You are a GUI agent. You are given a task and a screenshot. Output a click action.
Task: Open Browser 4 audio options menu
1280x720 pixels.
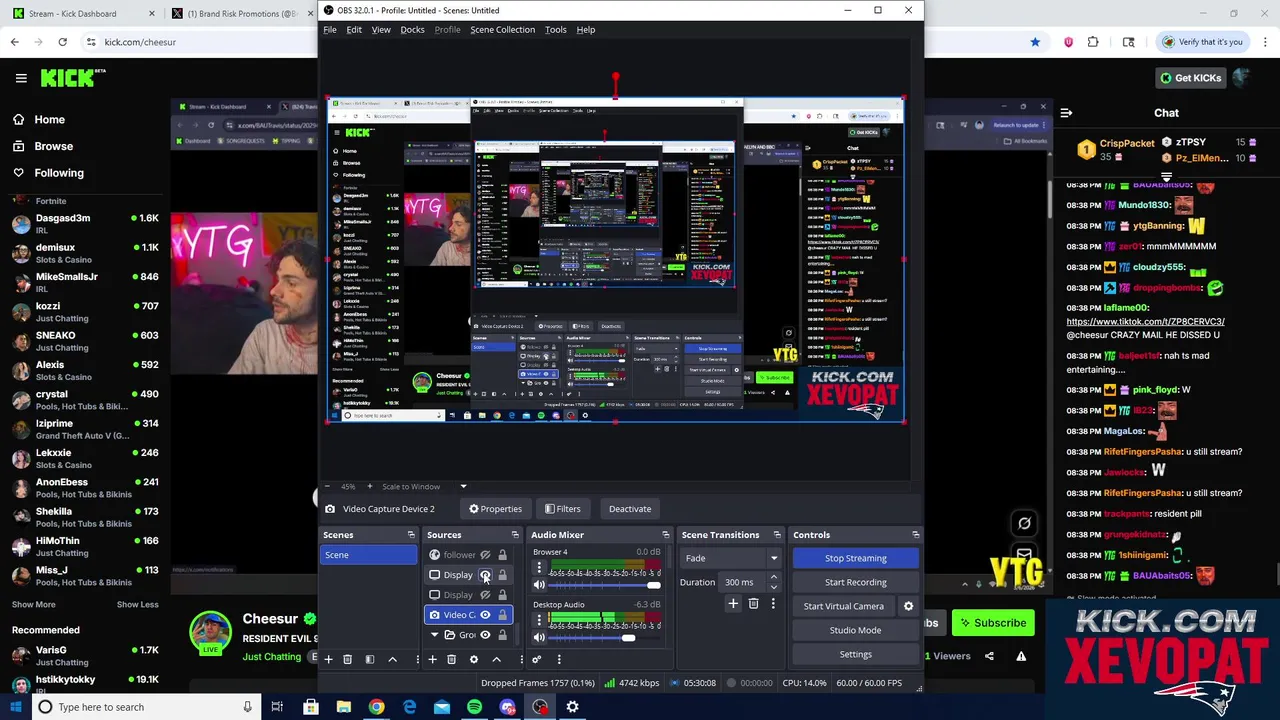539,567
